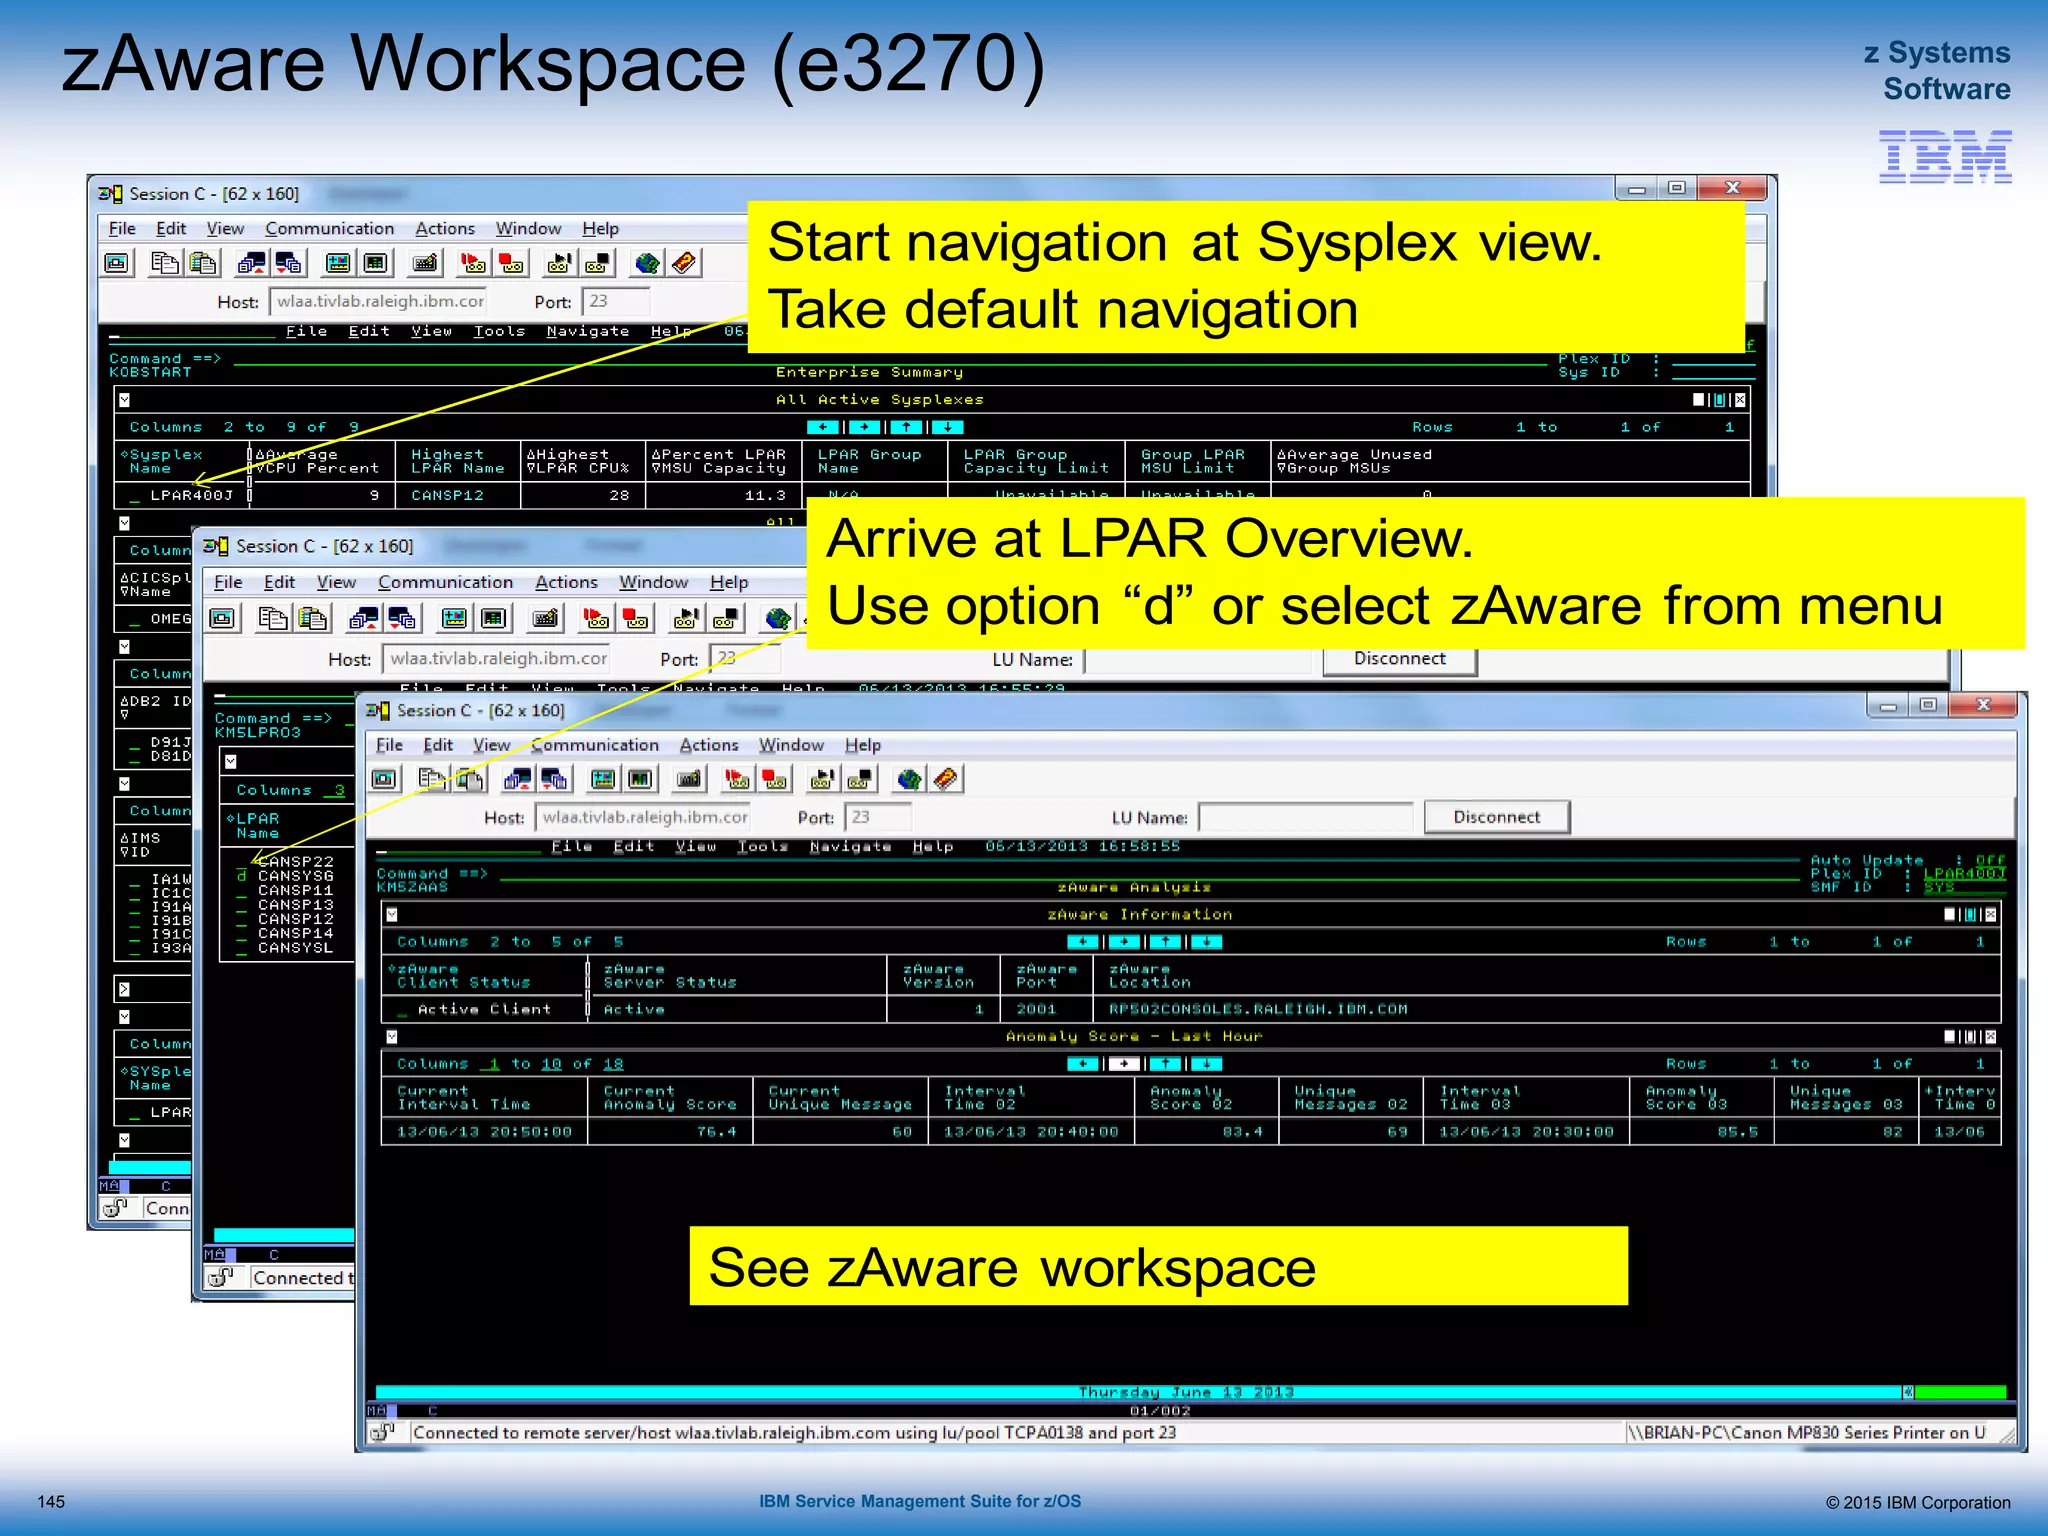Click Paste icon in front session toolbar
2048x1536 pixels.
[470, 779]
